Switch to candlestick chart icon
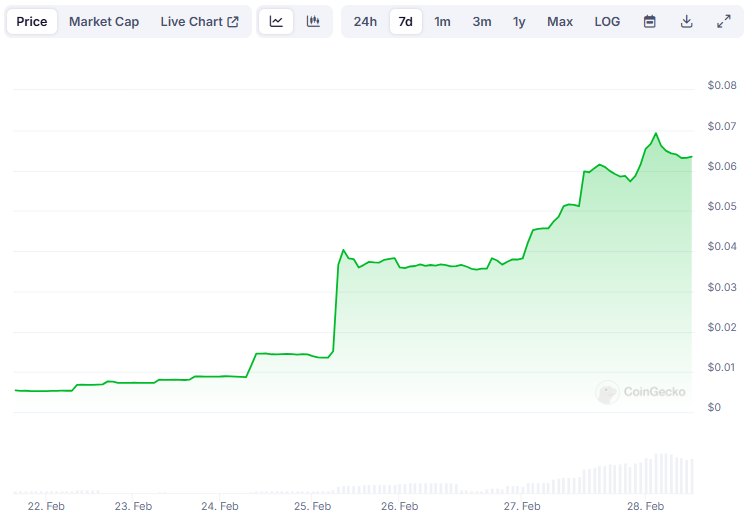Screen dimensions: 756x524 coord(313,22)
